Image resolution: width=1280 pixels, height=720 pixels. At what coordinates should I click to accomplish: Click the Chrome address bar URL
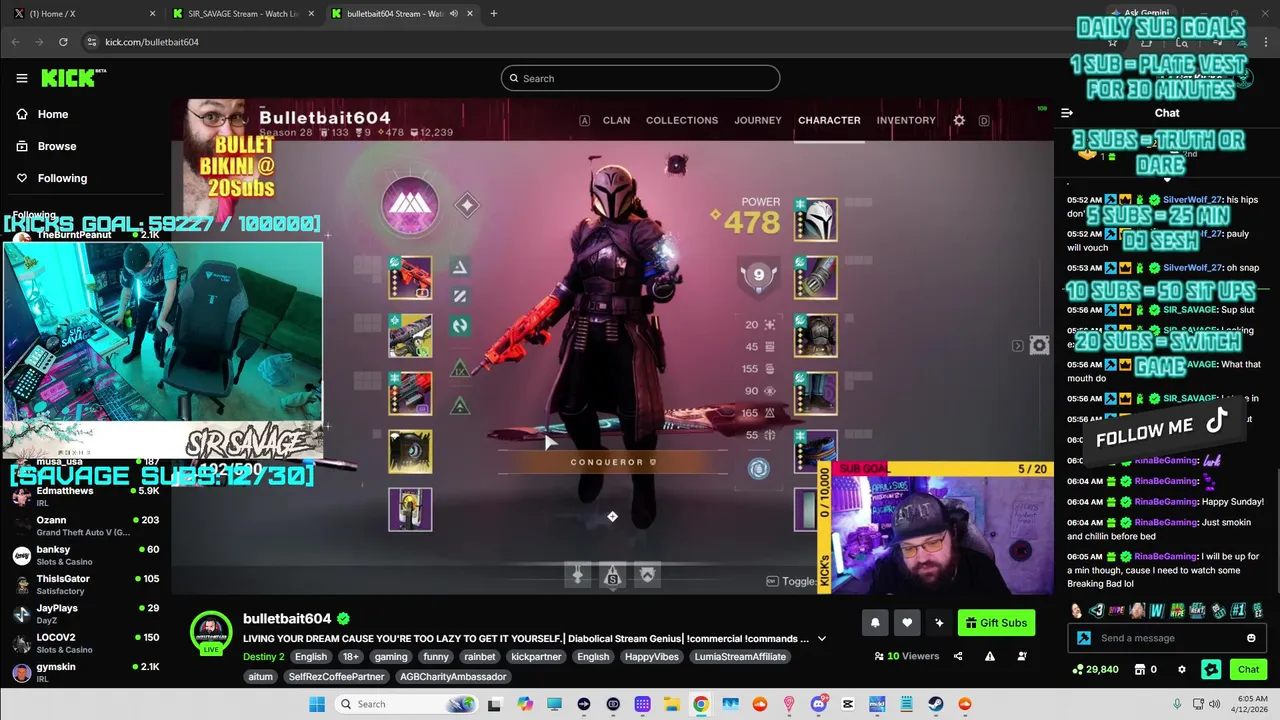tap(151, 42)
